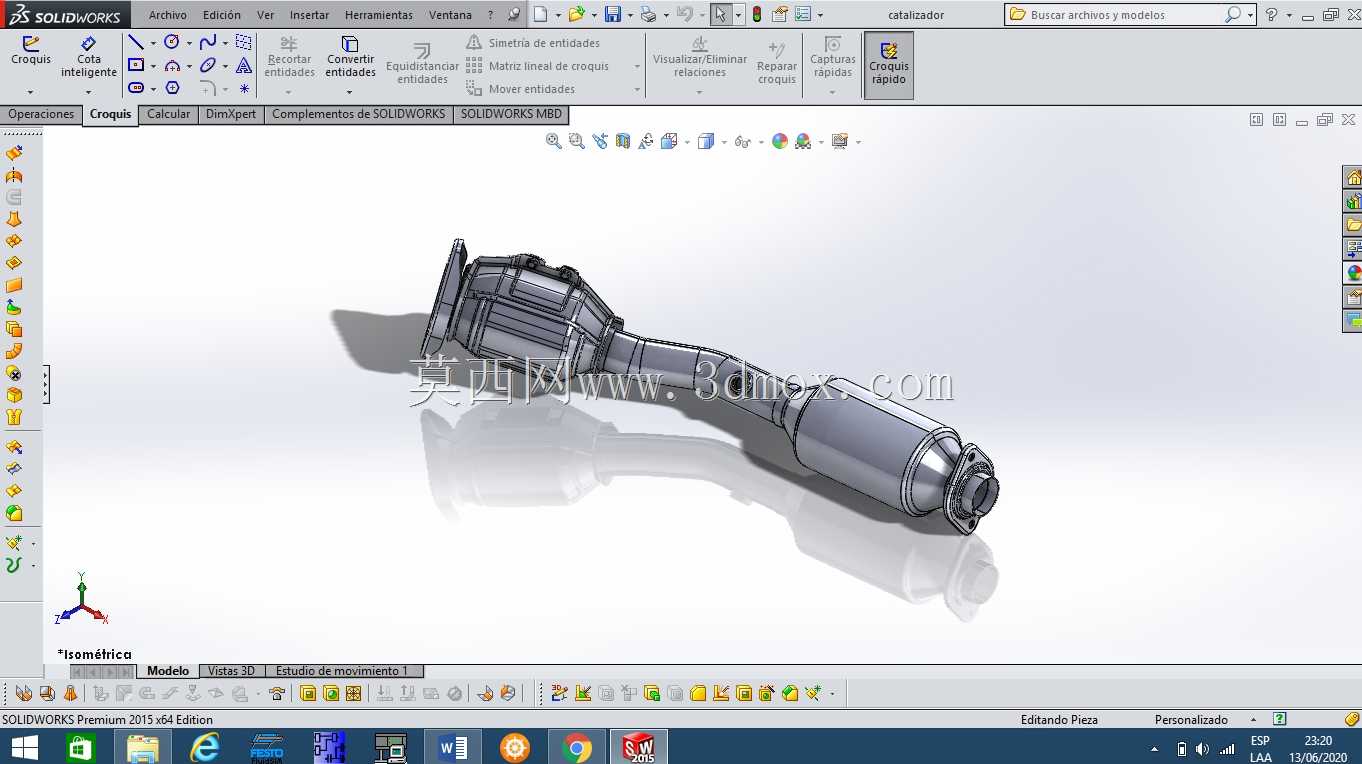Click the Reparar croquis button
The height and width of the screenshot is (764, 1362).
[x=777, y=62]
